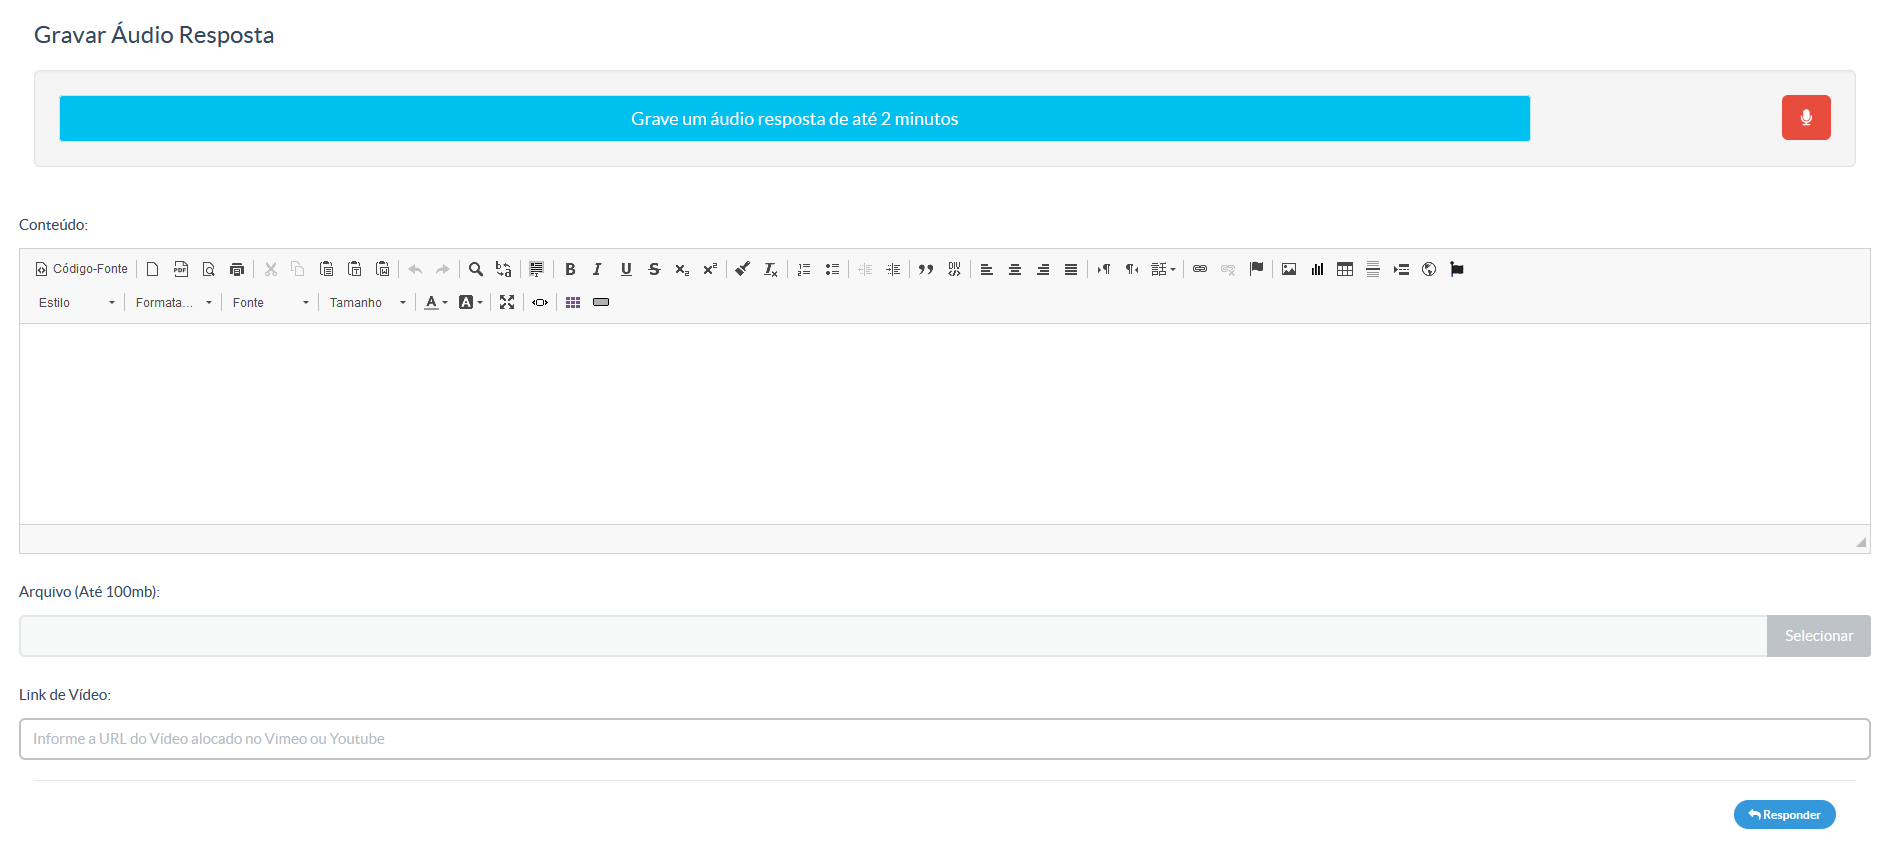
Task: Set text direction right-to-left
Action: click(1132, 269)
